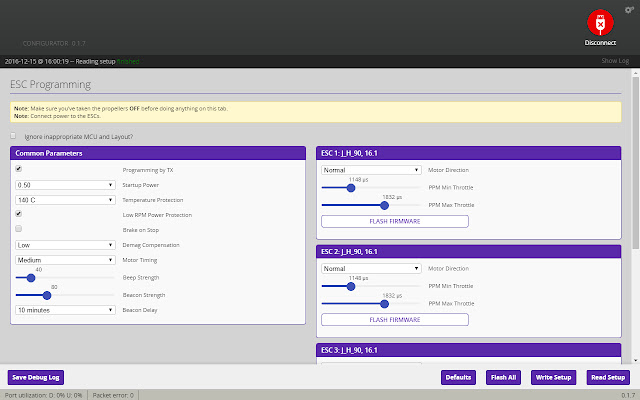Click Show Log link
The image size is (640, 400).
pos(614,61)
